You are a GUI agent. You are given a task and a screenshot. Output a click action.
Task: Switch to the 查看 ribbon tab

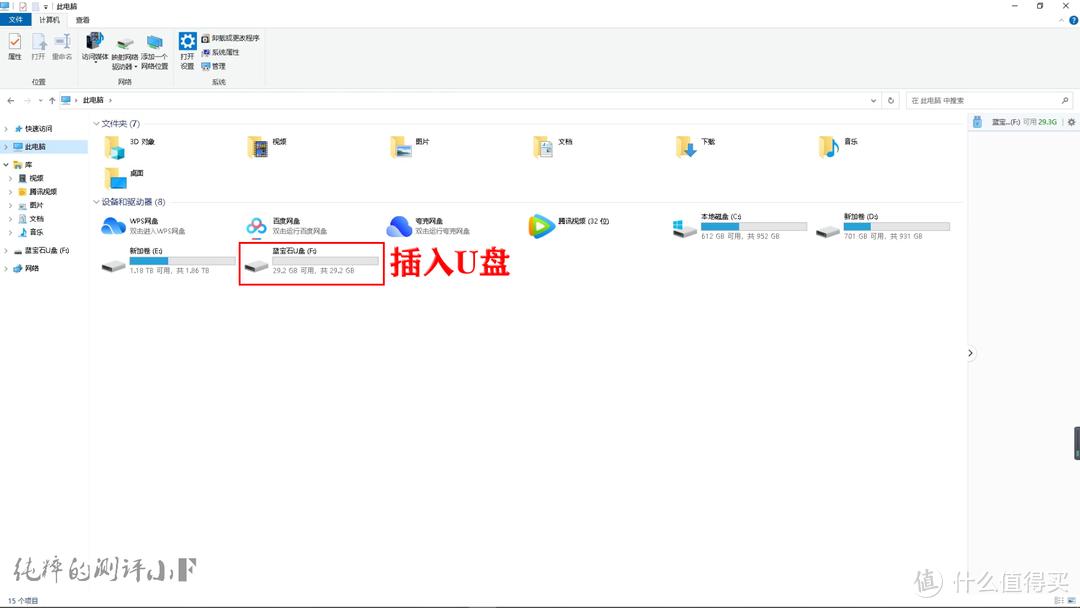83,20
